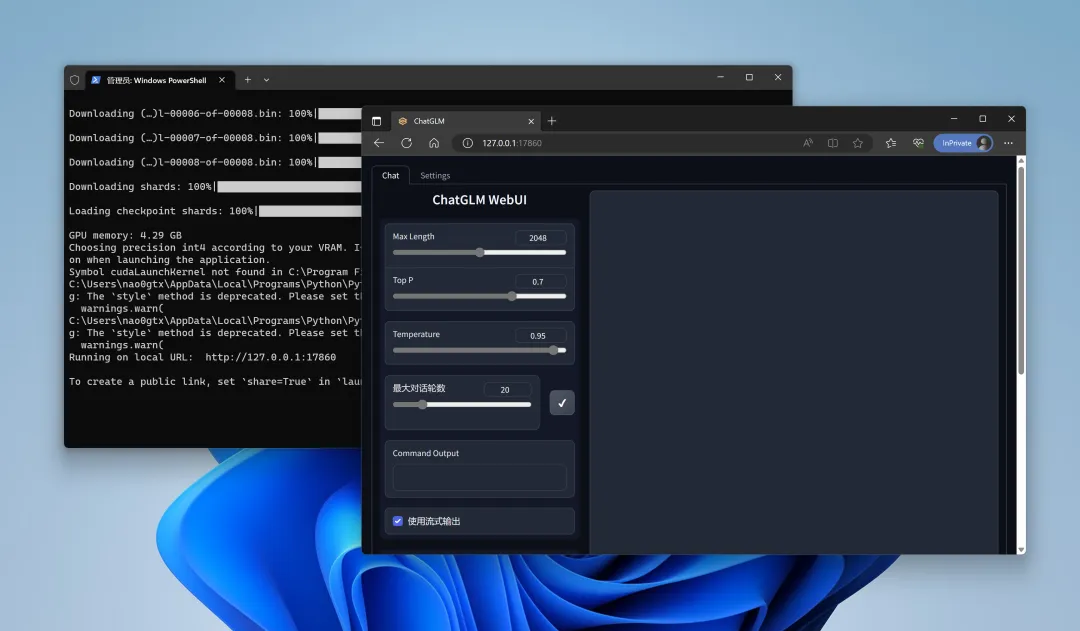Open the Favorites list icon
This screenshot has height=631, width=1080.
(x=891, y=143)
